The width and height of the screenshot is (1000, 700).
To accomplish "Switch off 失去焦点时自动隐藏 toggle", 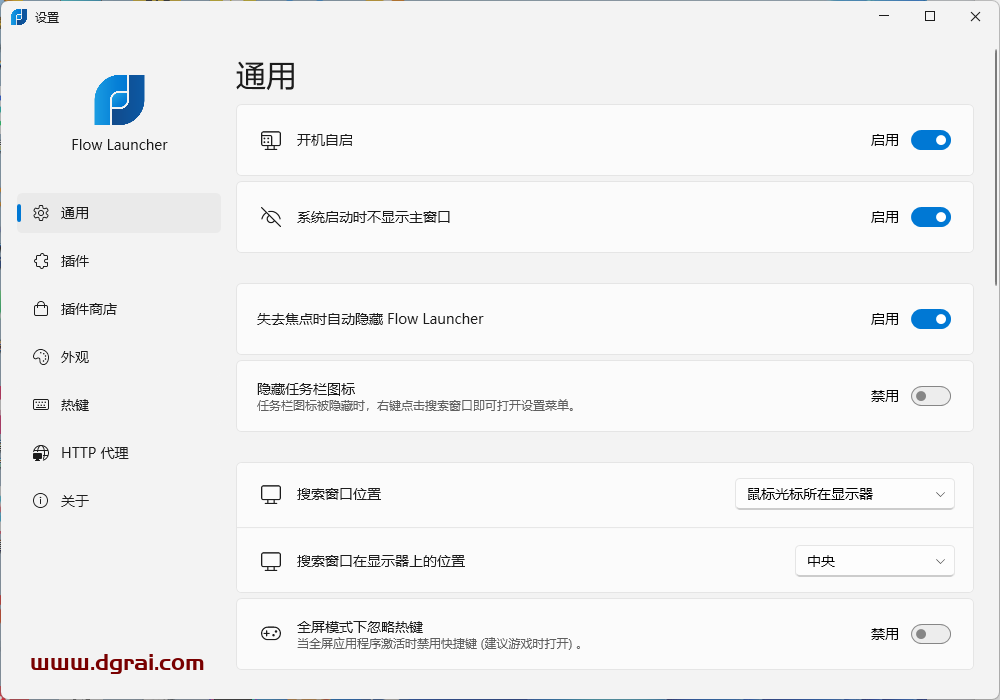I will coord(930,319).
